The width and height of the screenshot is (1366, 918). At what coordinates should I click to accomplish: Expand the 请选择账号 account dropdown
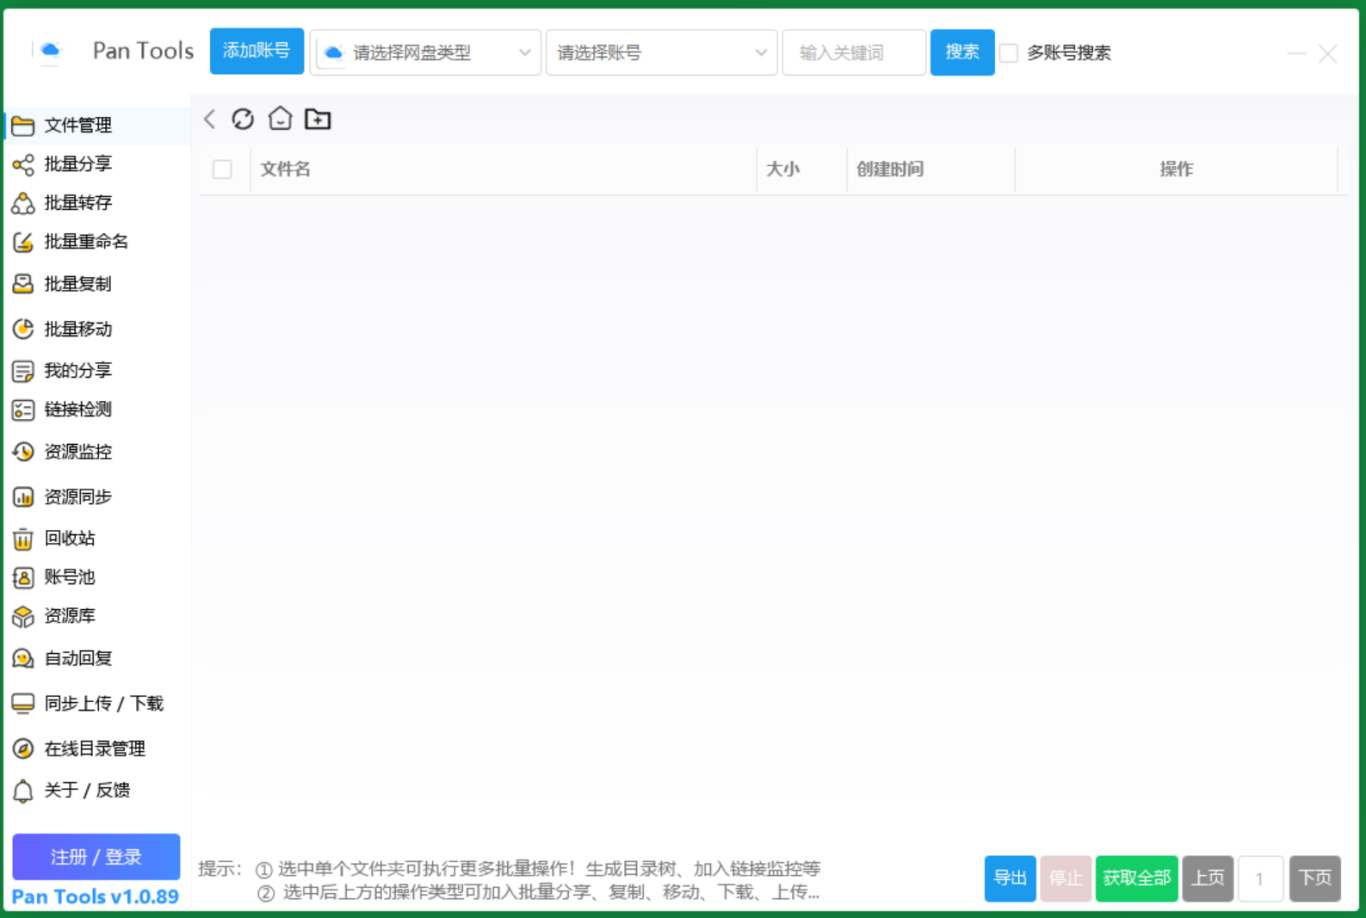pyautogui.click(x=660, y=52)
